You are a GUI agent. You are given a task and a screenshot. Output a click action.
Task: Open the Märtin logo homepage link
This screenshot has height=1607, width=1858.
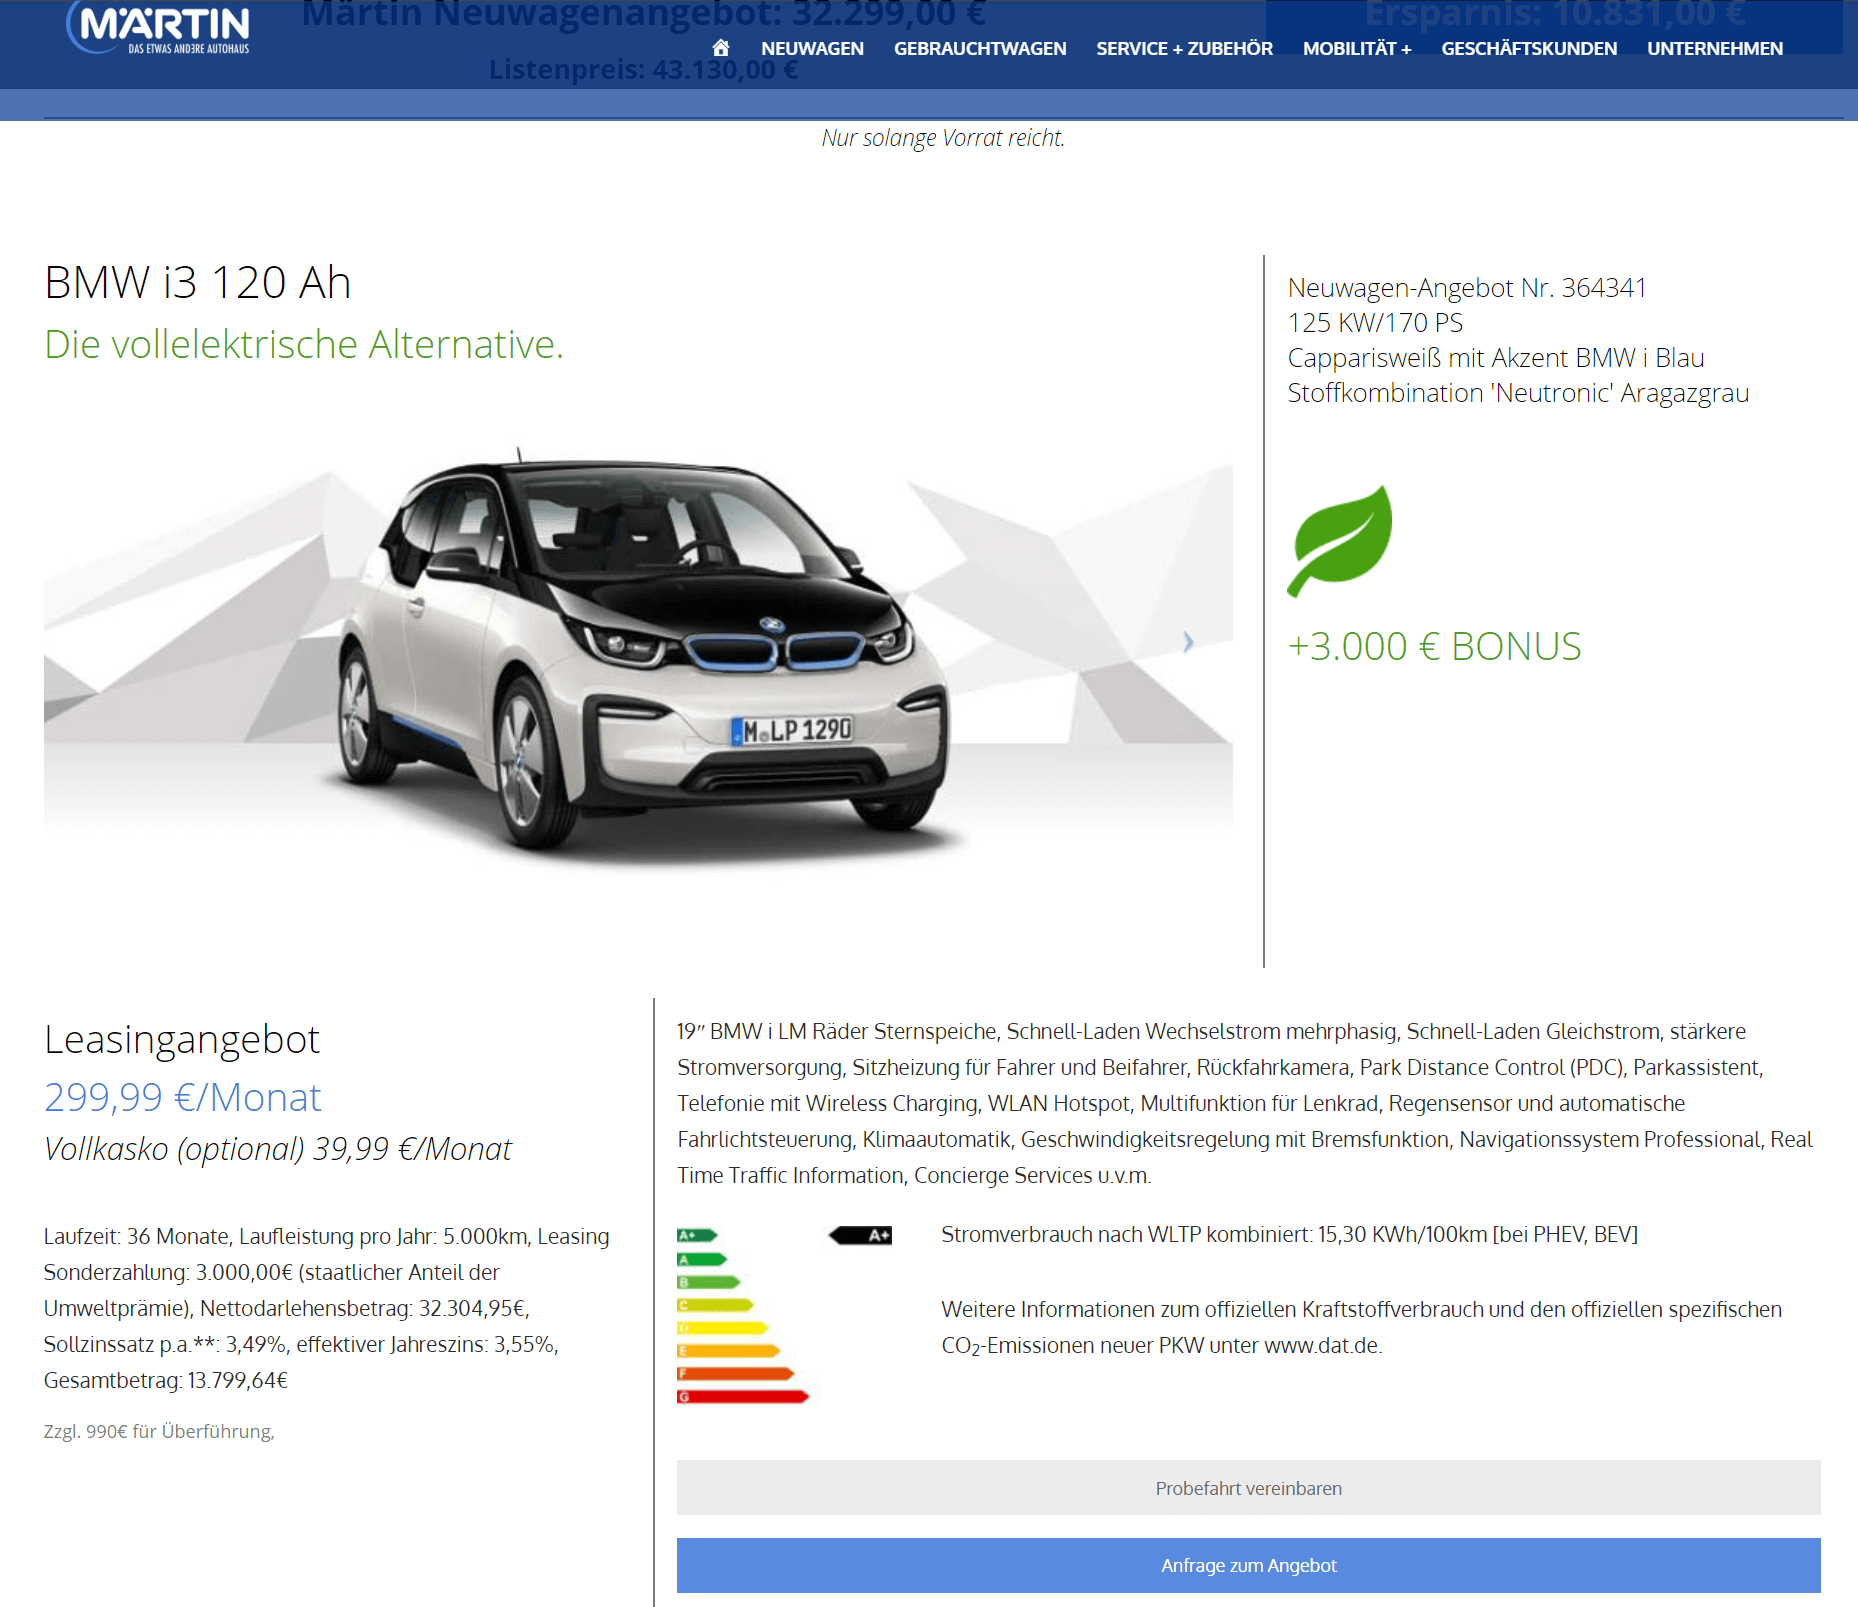pos(160,28)
